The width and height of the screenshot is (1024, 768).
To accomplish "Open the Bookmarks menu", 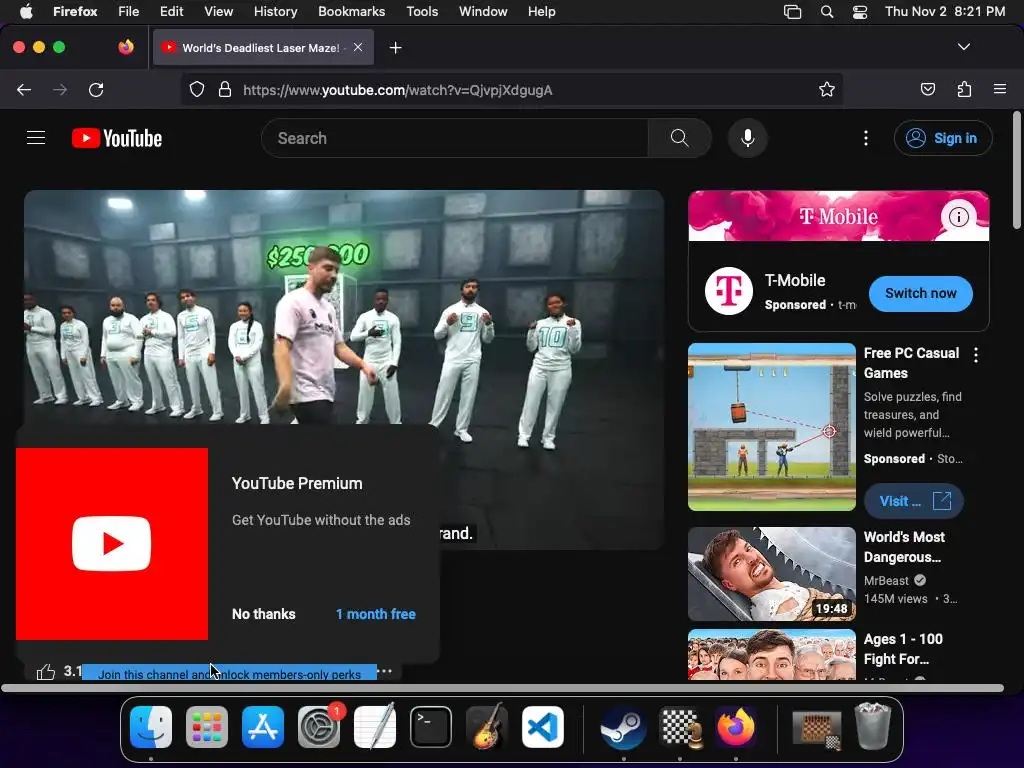I will pyautogui.click(x=351, y=12).
